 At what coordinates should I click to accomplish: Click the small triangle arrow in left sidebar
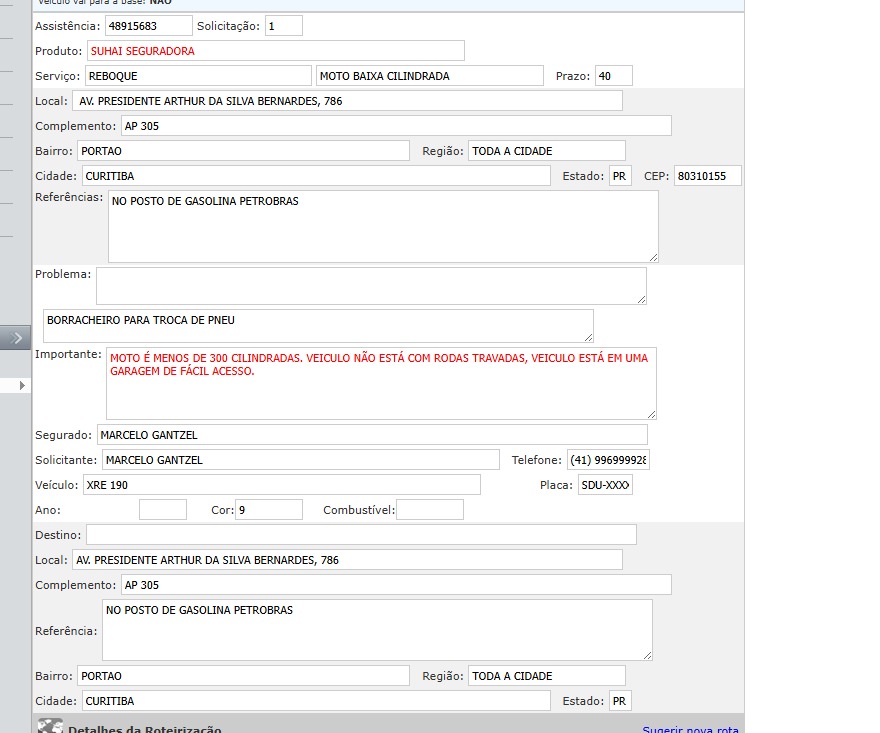22,385
